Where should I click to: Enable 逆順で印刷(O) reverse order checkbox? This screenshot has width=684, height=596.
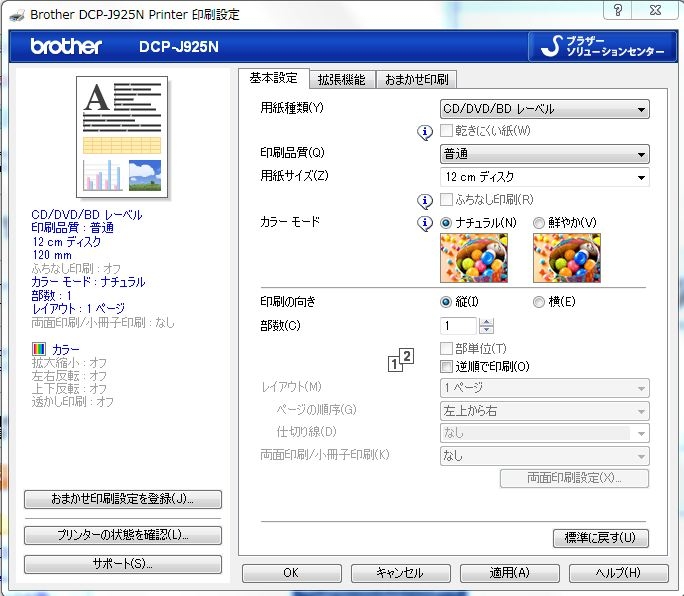[446, 366]
